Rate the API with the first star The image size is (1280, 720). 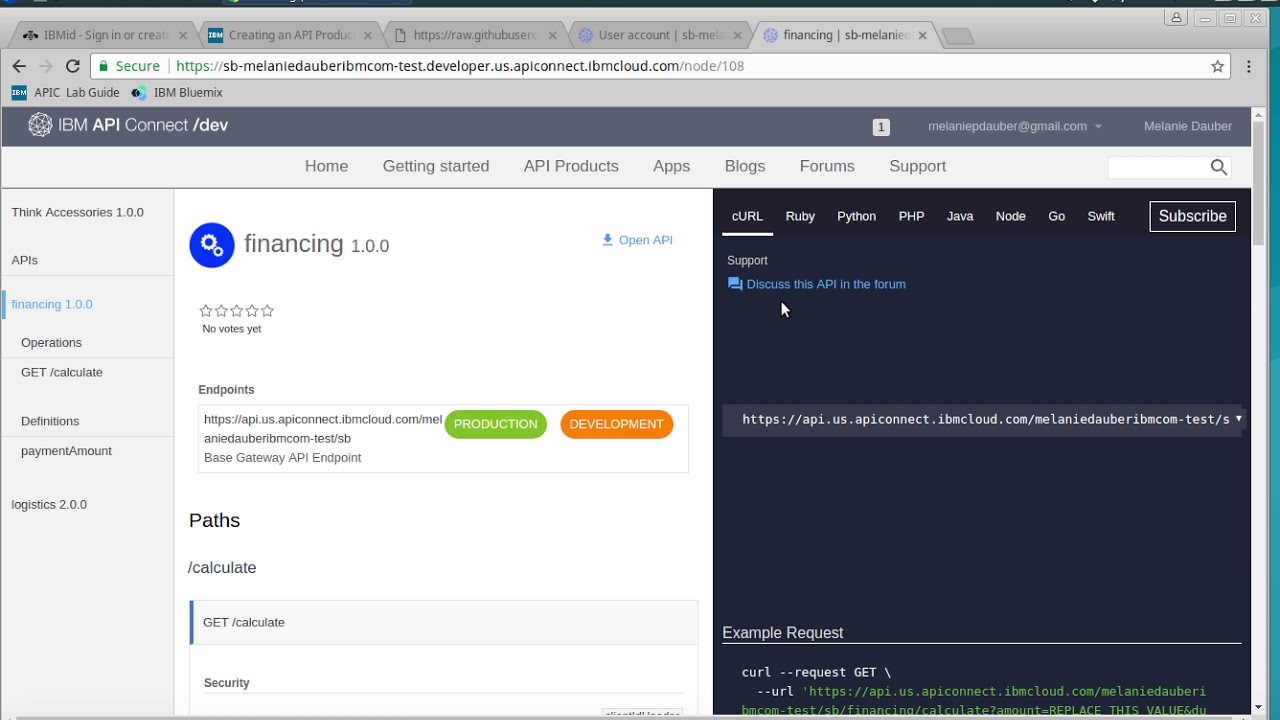pos(206,311)
